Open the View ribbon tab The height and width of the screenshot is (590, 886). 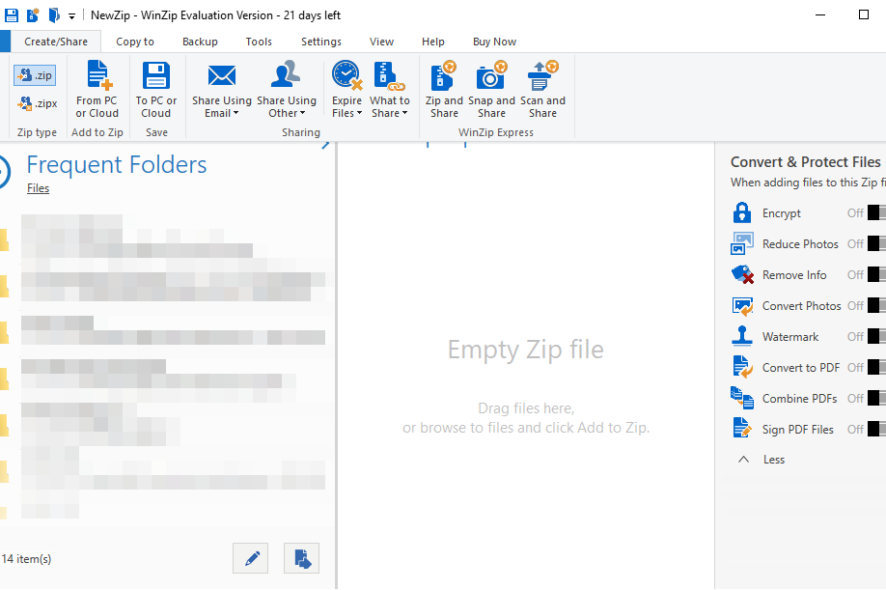(x=381, y=41)
